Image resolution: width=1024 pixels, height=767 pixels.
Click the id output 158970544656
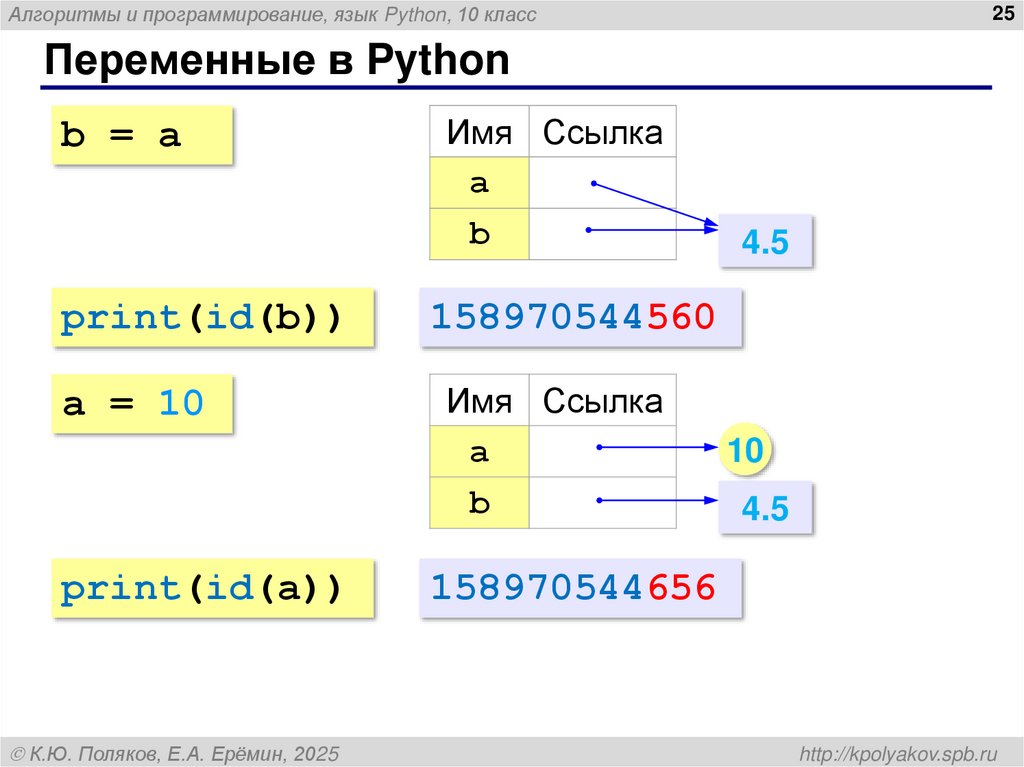tap(580, 588)
